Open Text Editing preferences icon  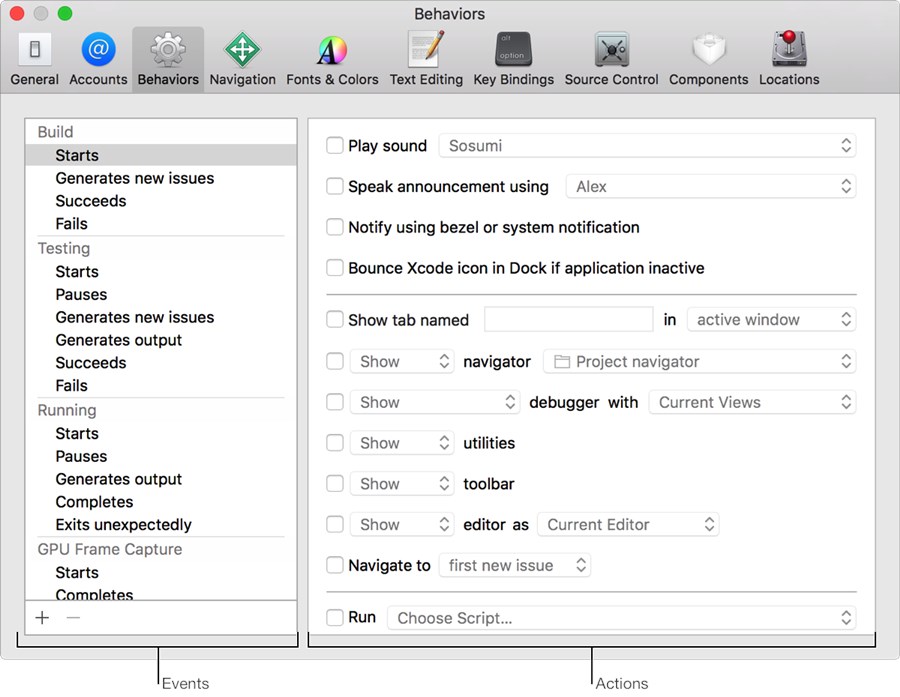tap(426, 49)
